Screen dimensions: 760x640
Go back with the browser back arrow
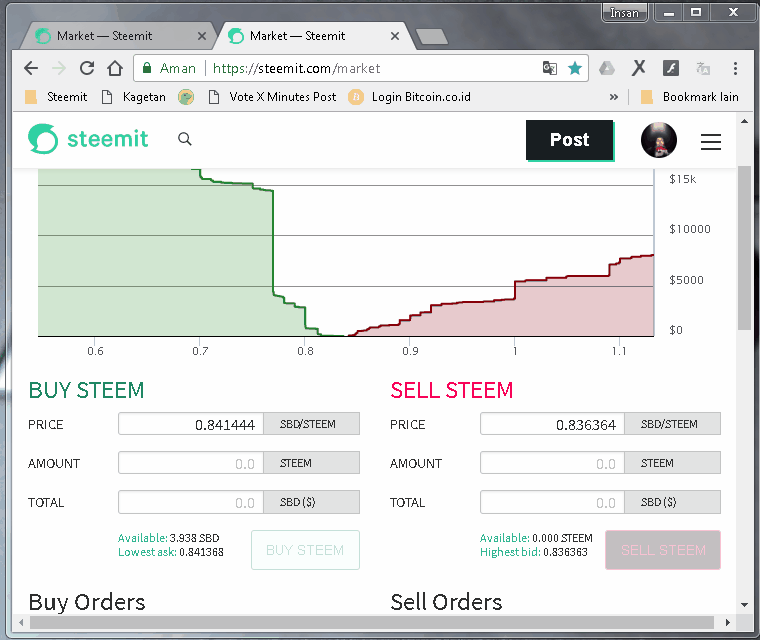pyautogui.click(x=31, y=68)
